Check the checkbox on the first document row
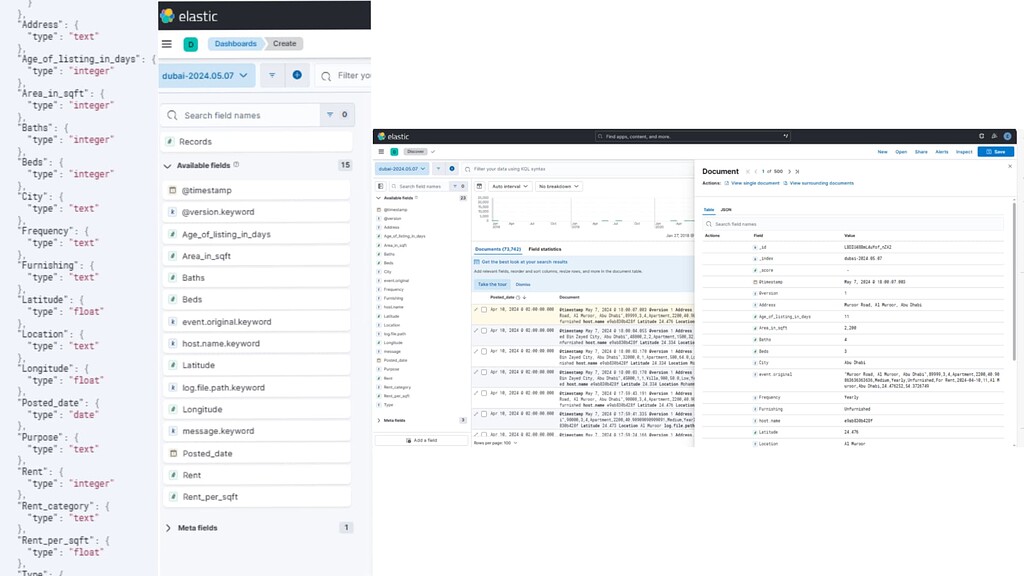 click(483, 310)
